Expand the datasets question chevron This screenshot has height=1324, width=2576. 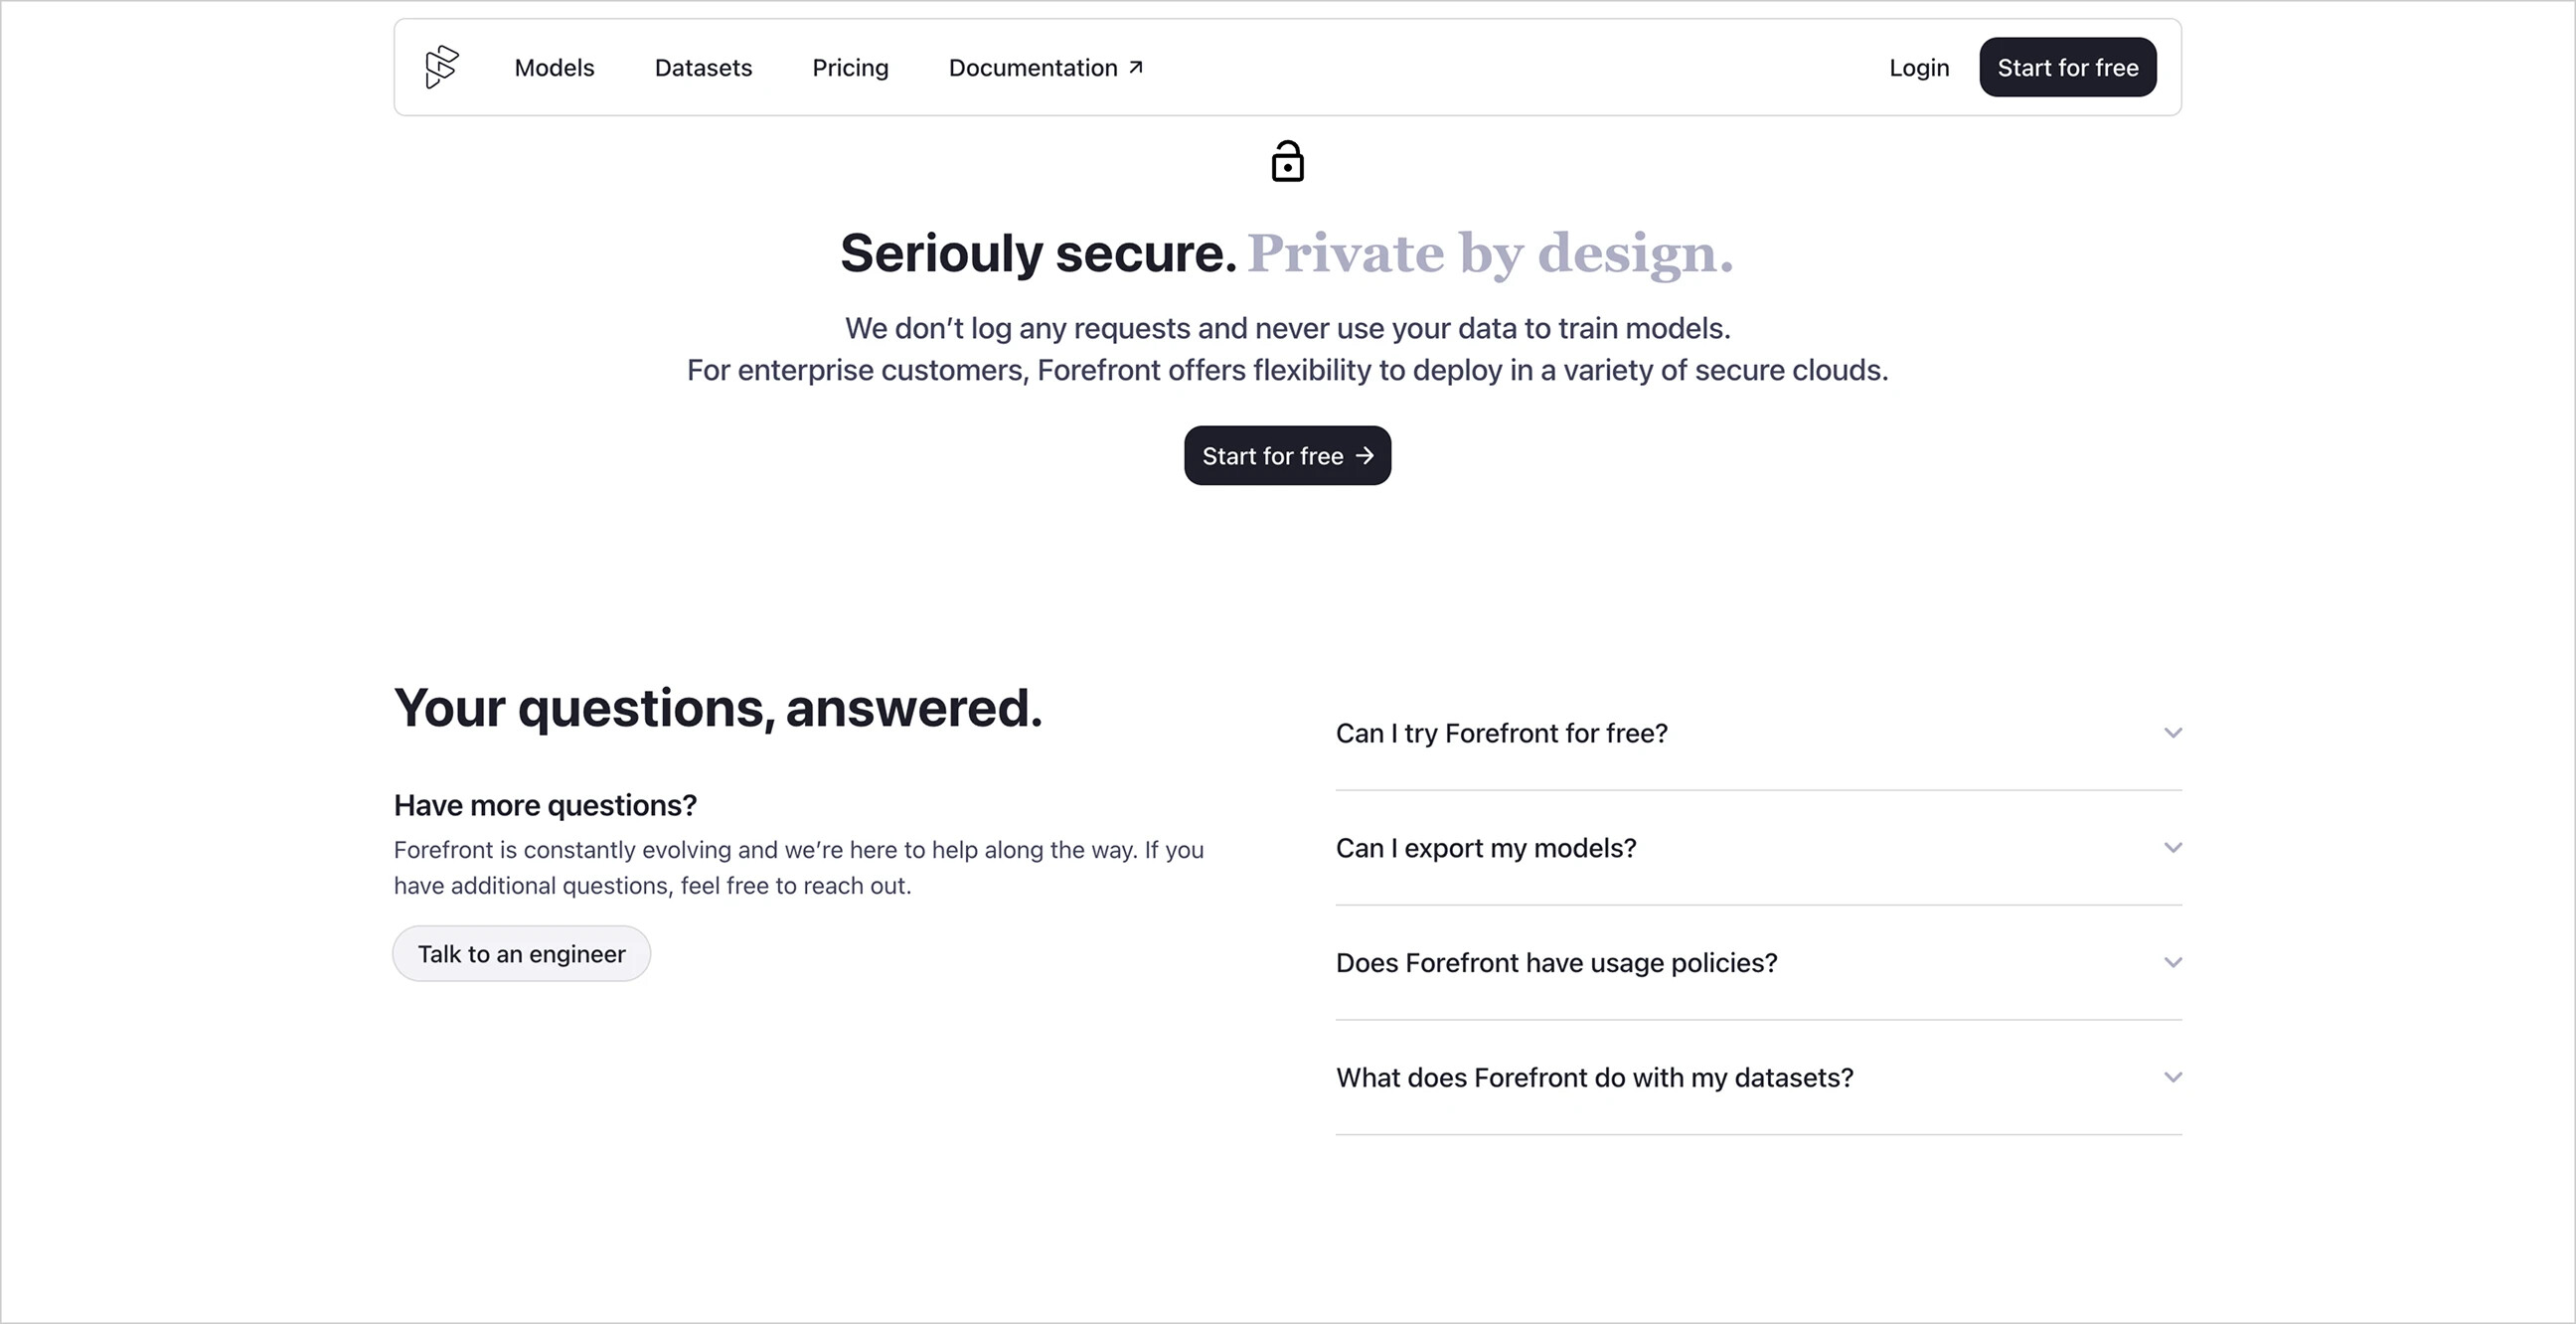[x=2172, y=1078]
